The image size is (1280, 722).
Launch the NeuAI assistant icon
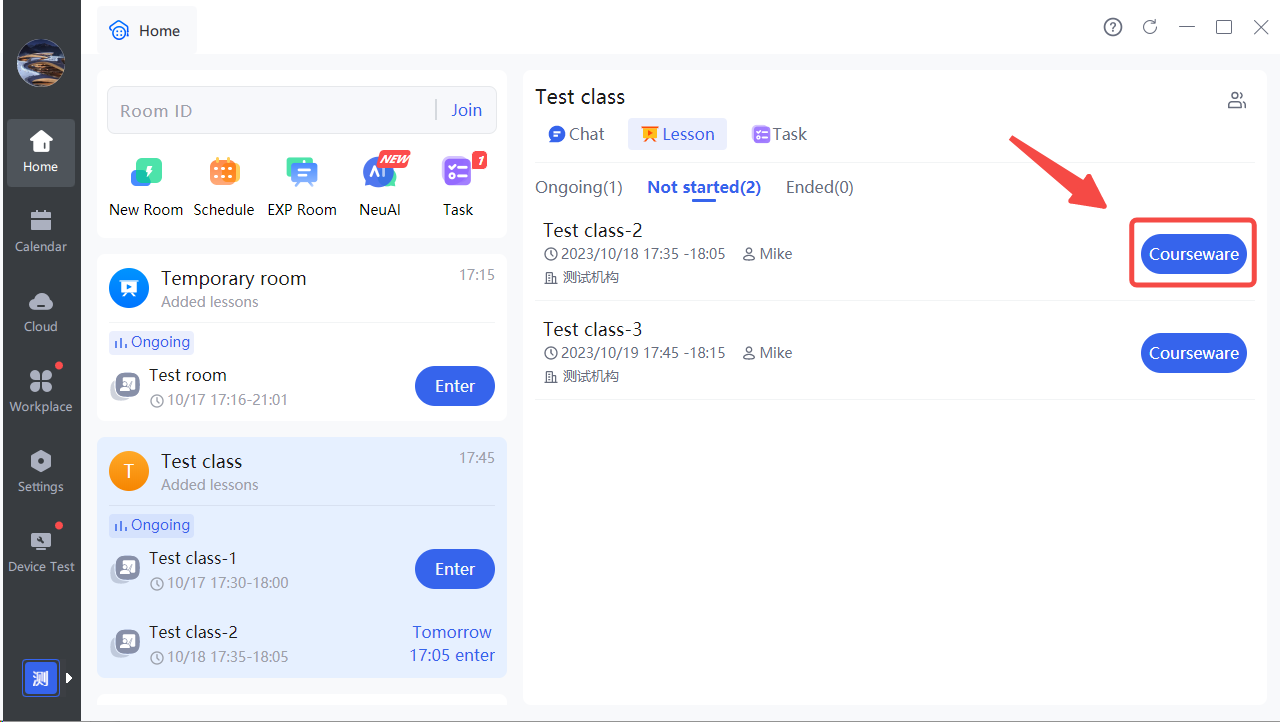[x=379, y=173]
